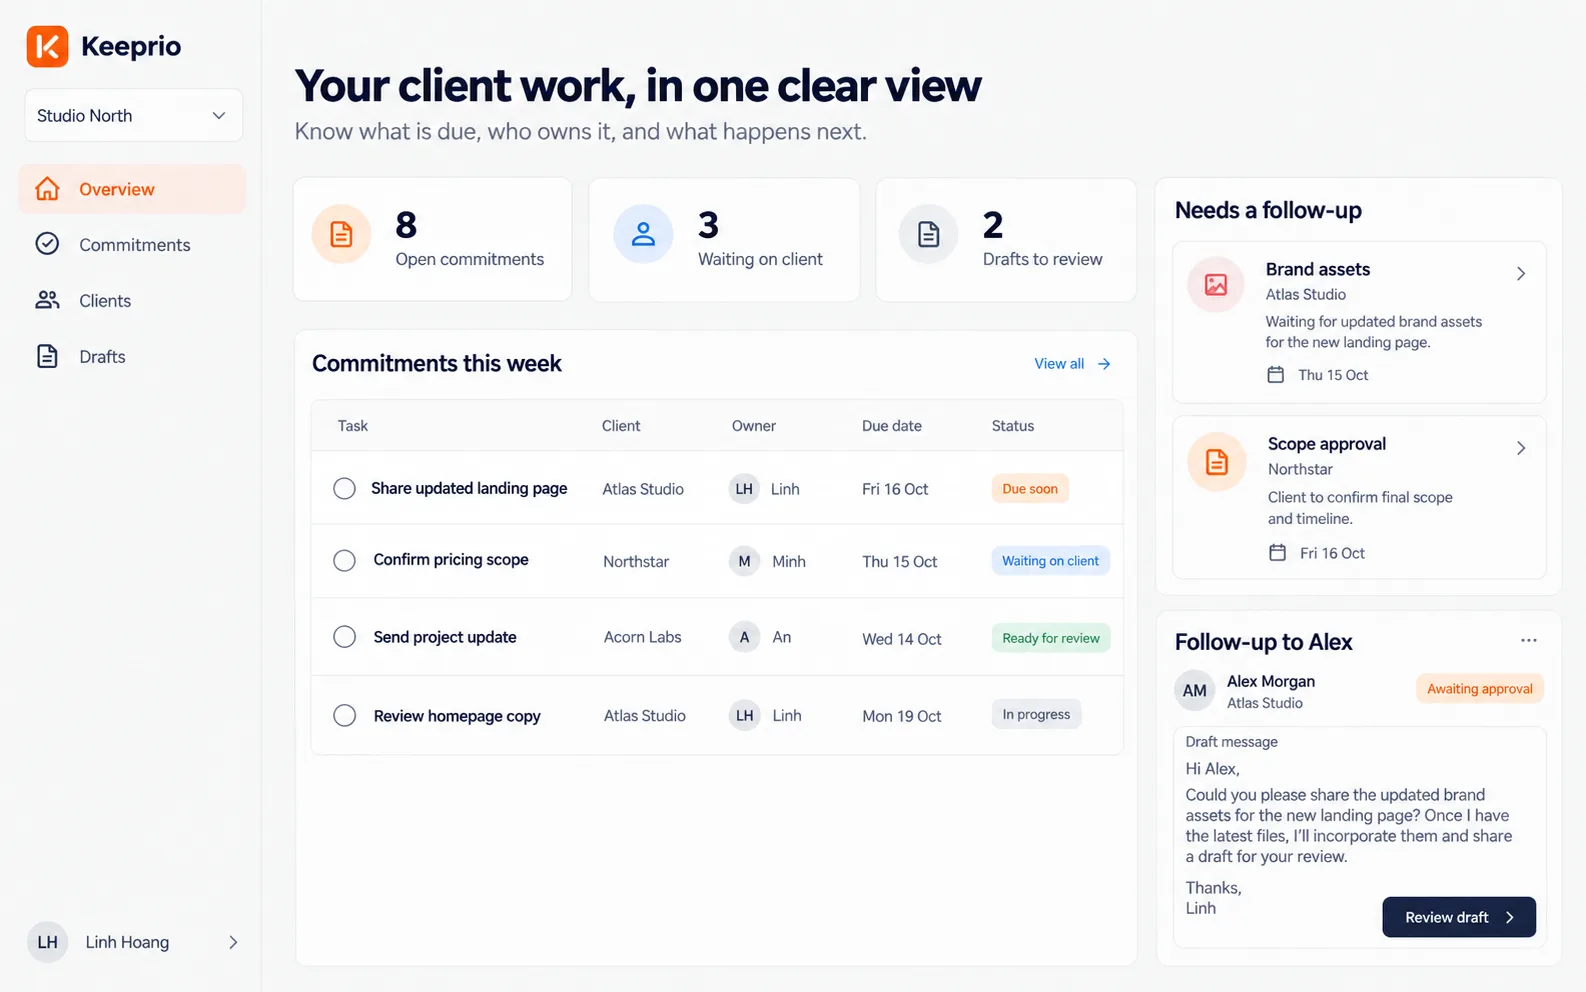Expand the Scope approval follow-up chevron

1520,448
